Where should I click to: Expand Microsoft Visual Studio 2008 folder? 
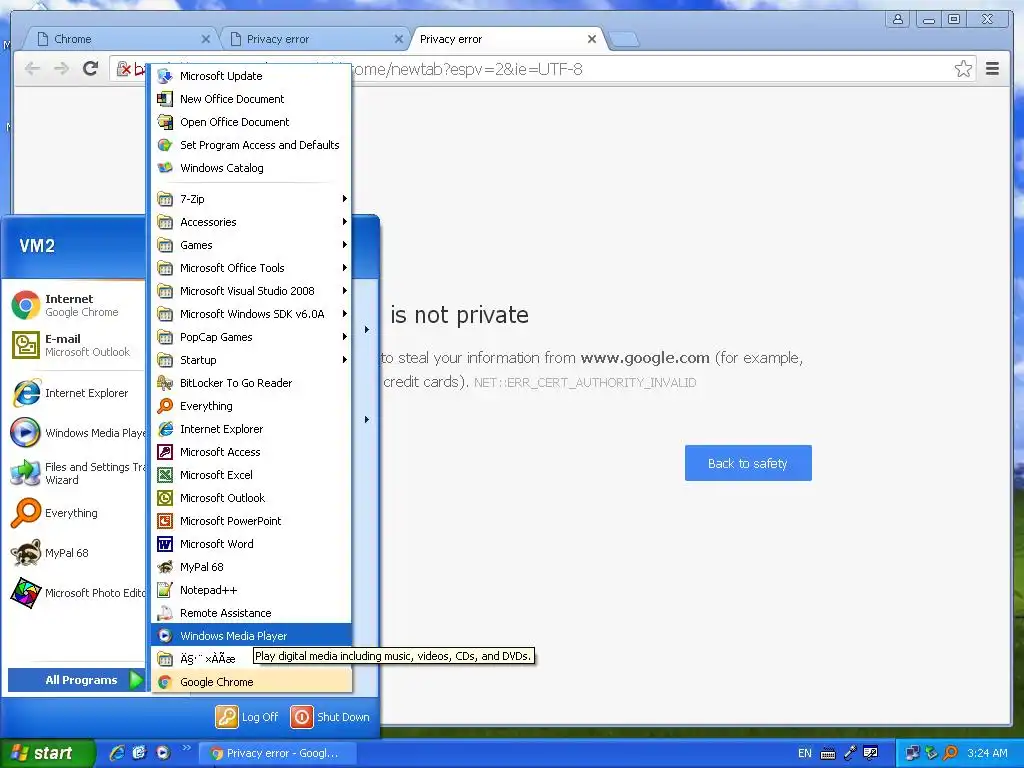[x=251, y=291]
